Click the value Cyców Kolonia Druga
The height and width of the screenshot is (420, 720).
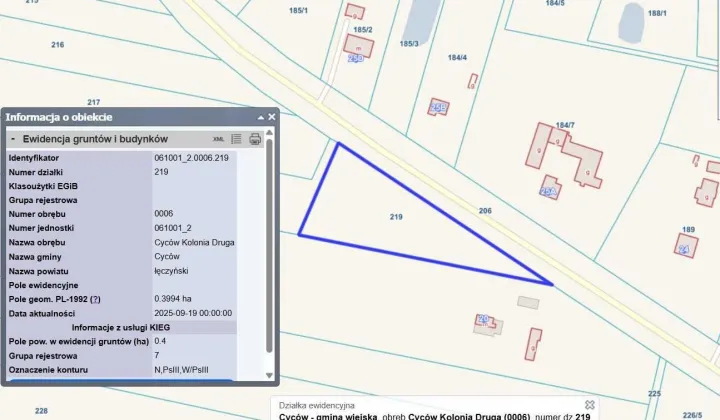pyautogui.click(x=194, y=242)
